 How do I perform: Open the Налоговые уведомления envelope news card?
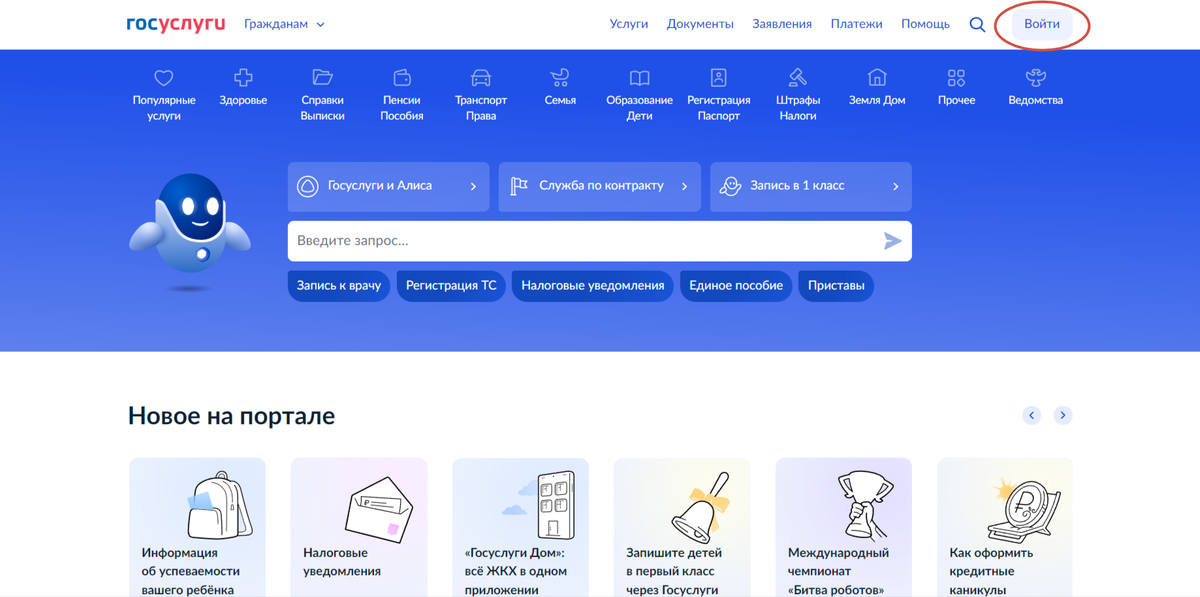[359, 527]
